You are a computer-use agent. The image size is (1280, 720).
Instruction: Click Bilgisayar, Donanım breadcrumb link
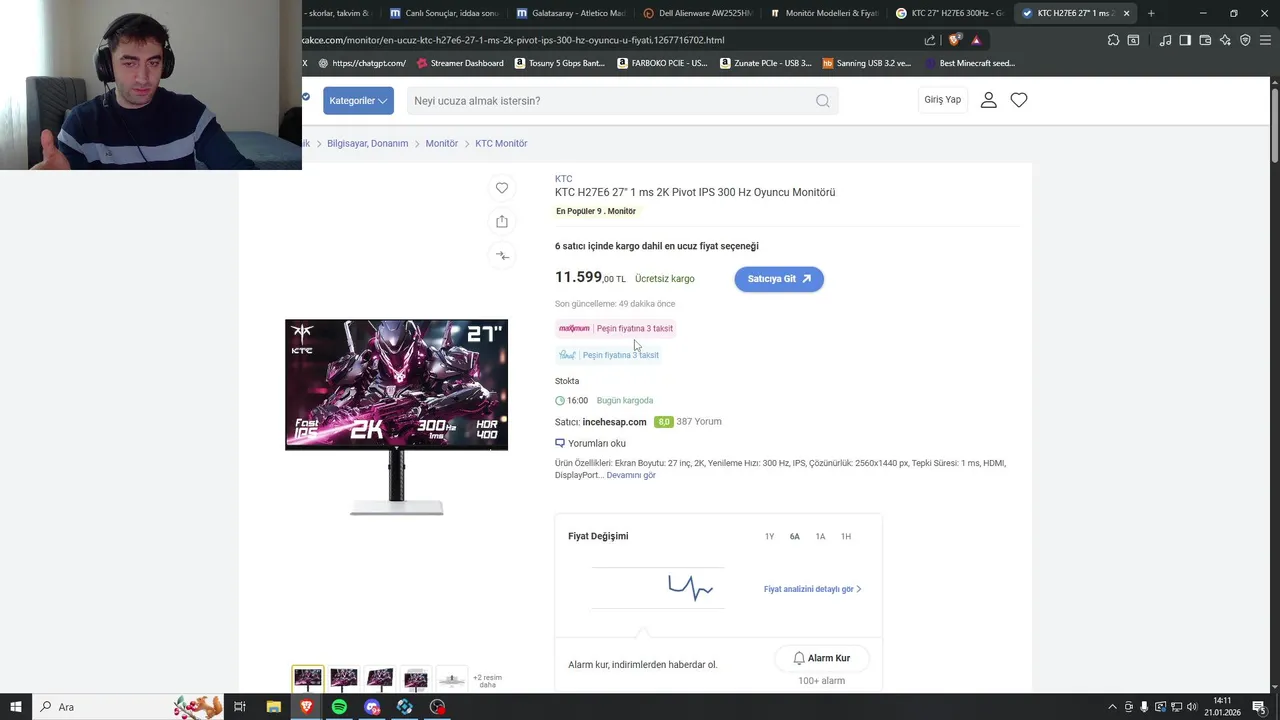click(368, 144)
